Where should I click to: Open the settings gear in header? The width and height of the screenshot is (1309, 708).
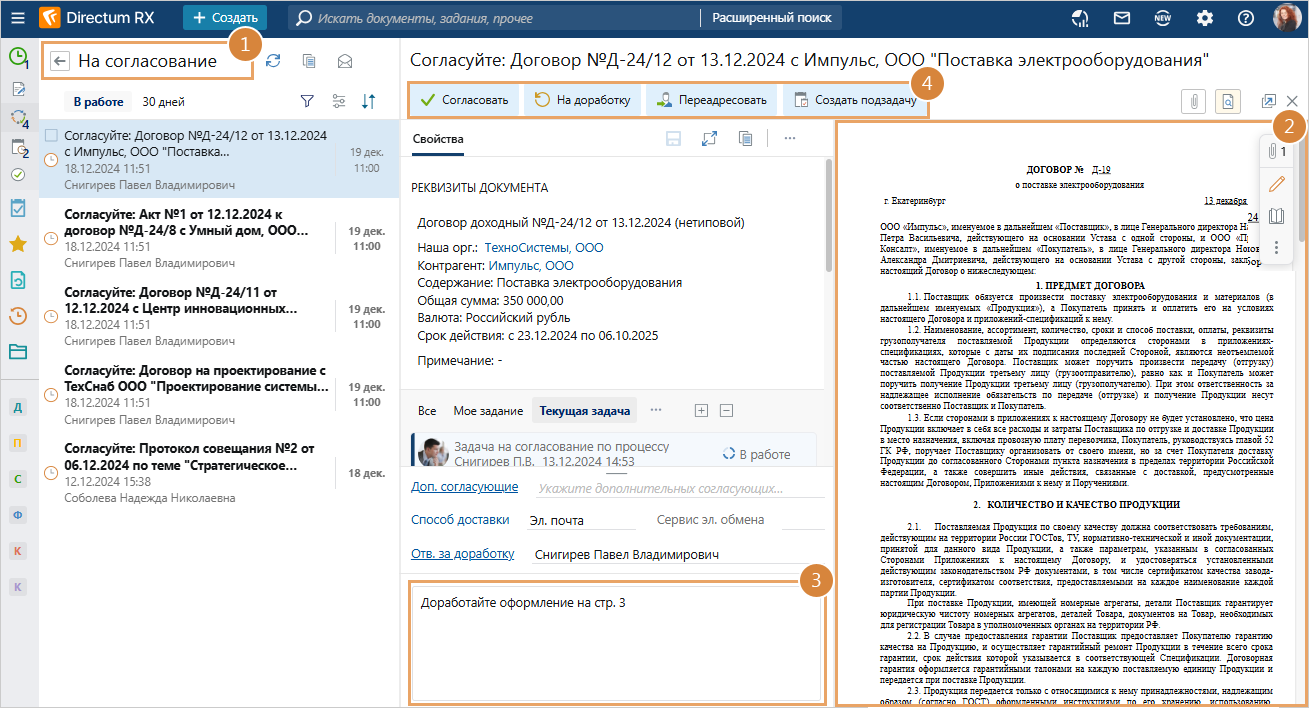[1204, 18]
